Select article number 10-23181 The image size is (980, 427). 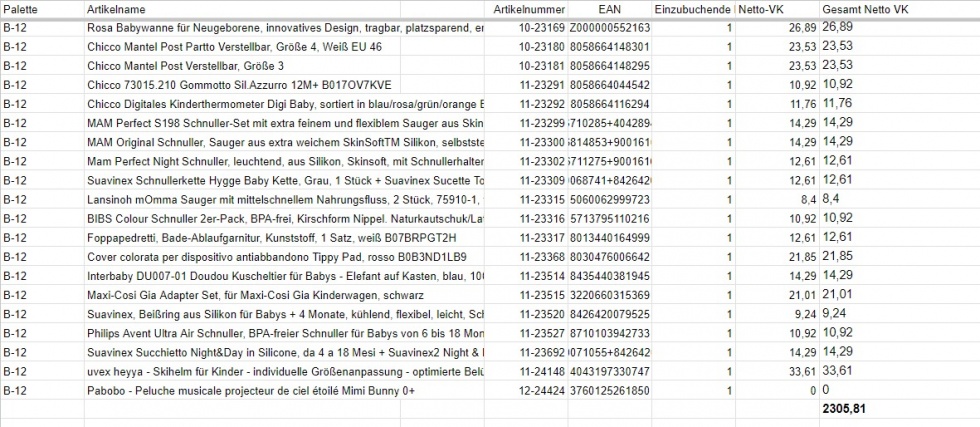coord(528,66)
